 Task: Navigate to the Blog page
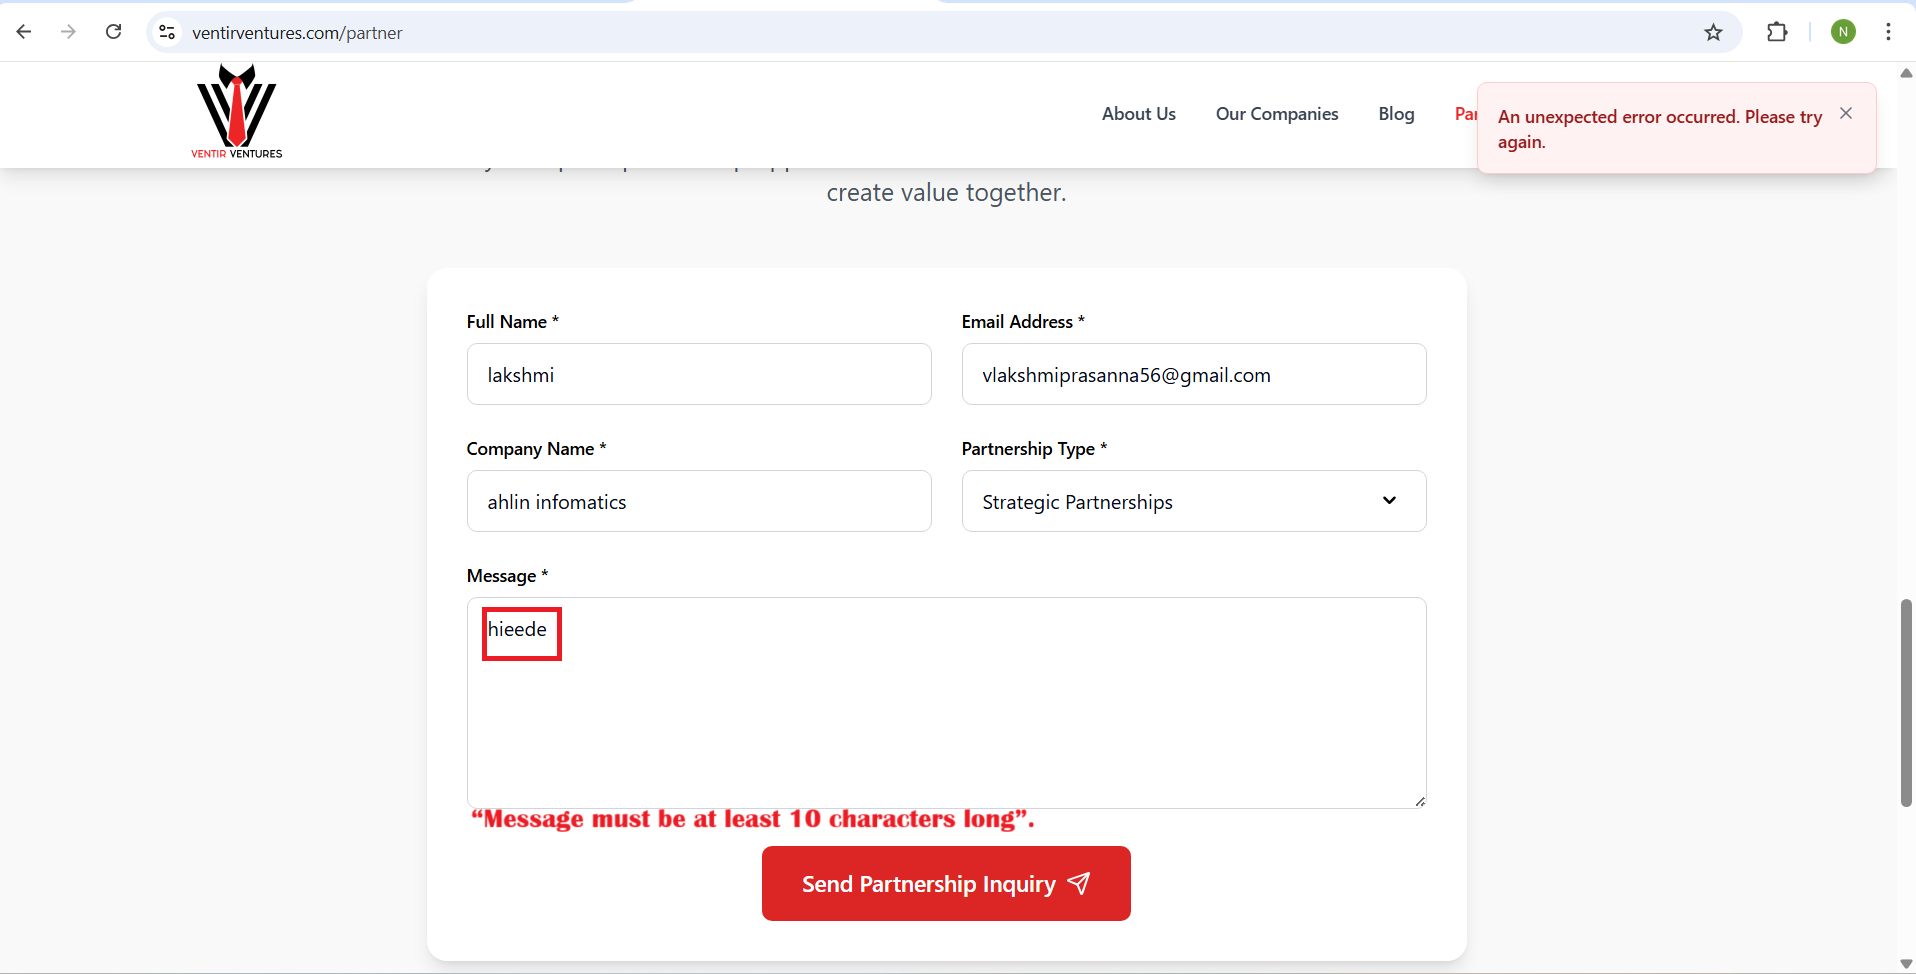[x=1396, y=114]
